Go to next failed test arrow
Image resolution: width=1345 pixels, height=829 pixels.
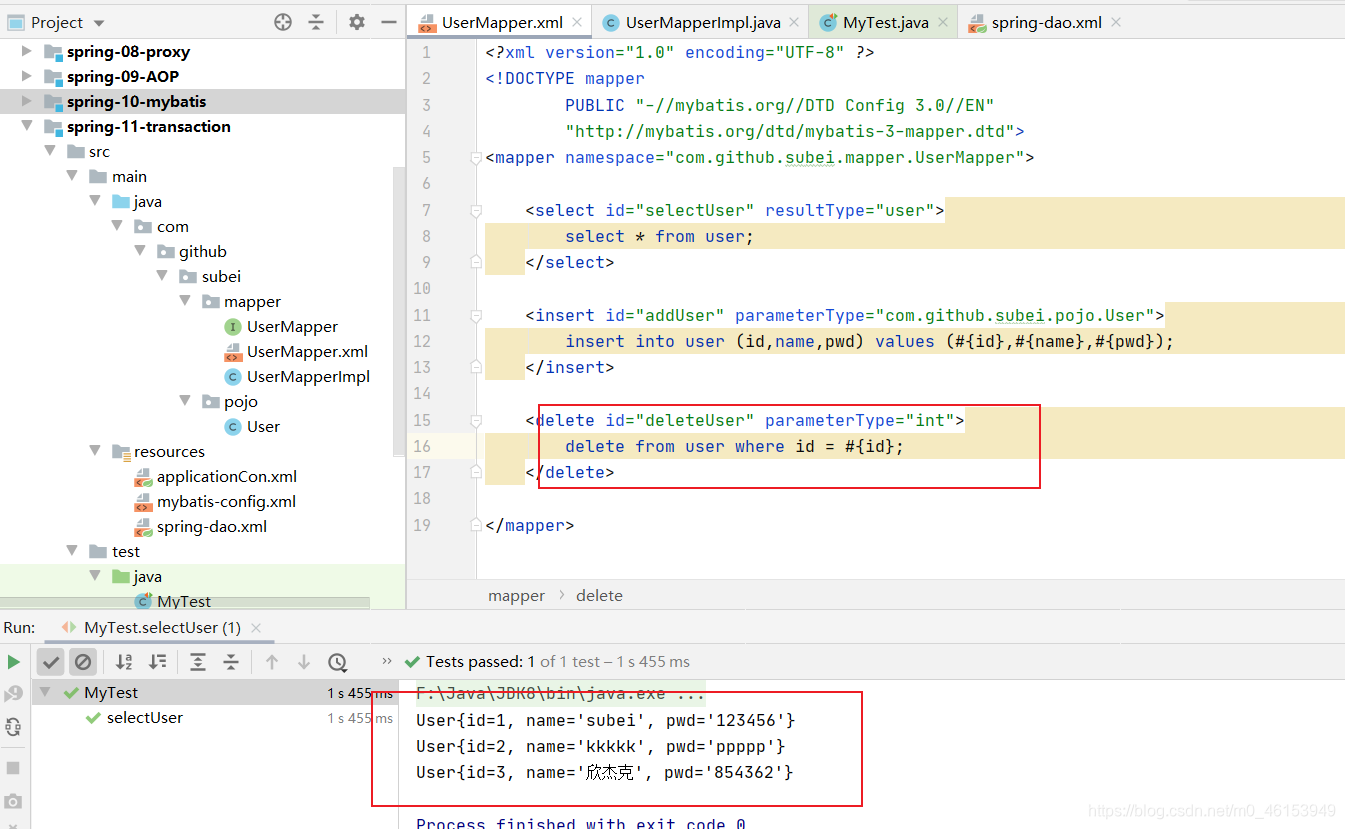point(304,662)
